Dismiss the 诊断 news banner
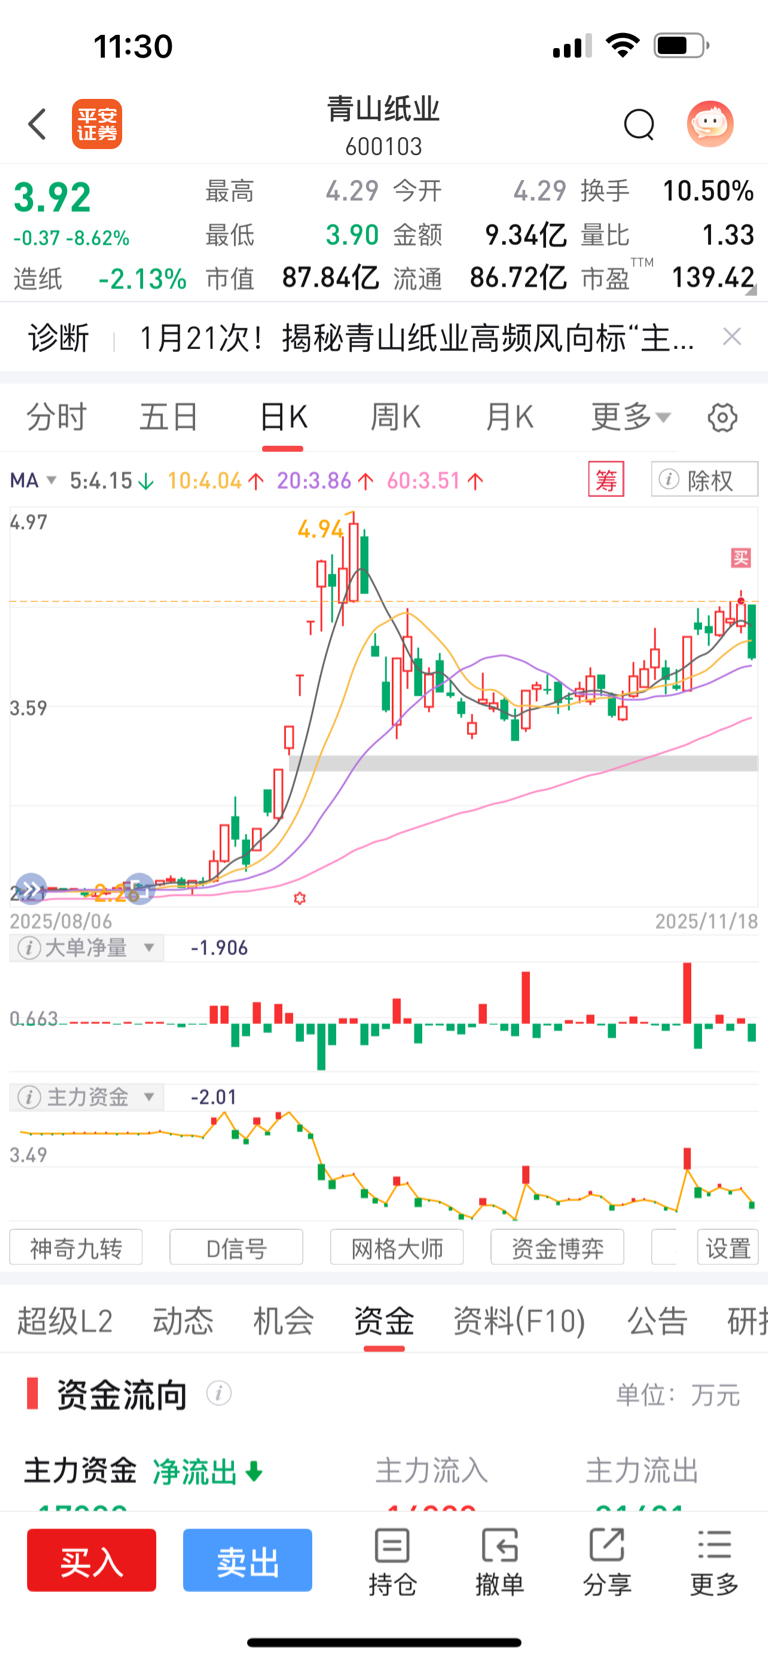 pyautogui.click(x=732, y=337)
